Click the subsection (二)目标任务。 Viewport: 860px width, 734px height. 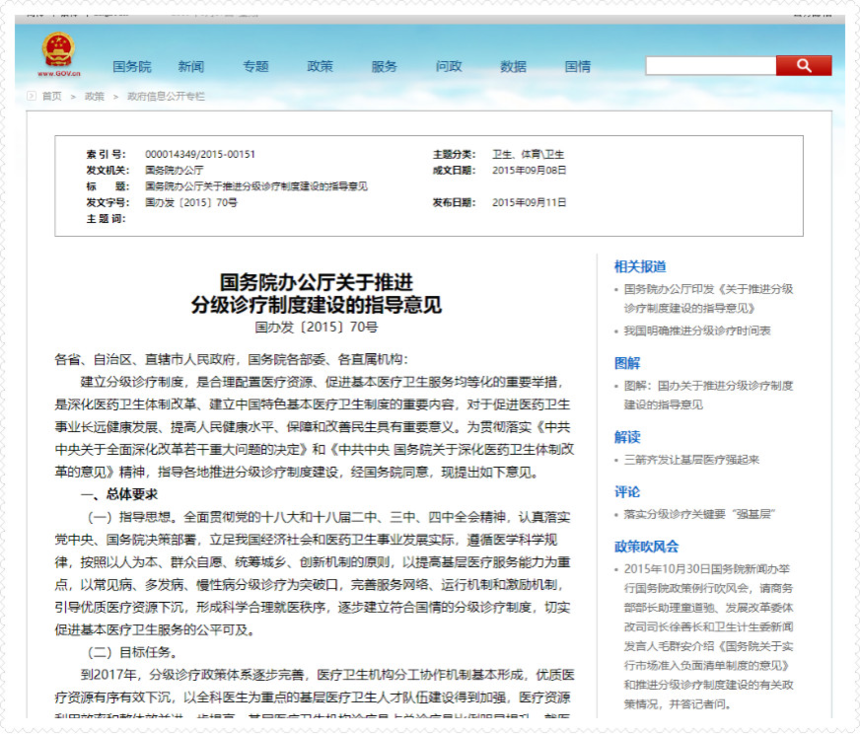132,652
